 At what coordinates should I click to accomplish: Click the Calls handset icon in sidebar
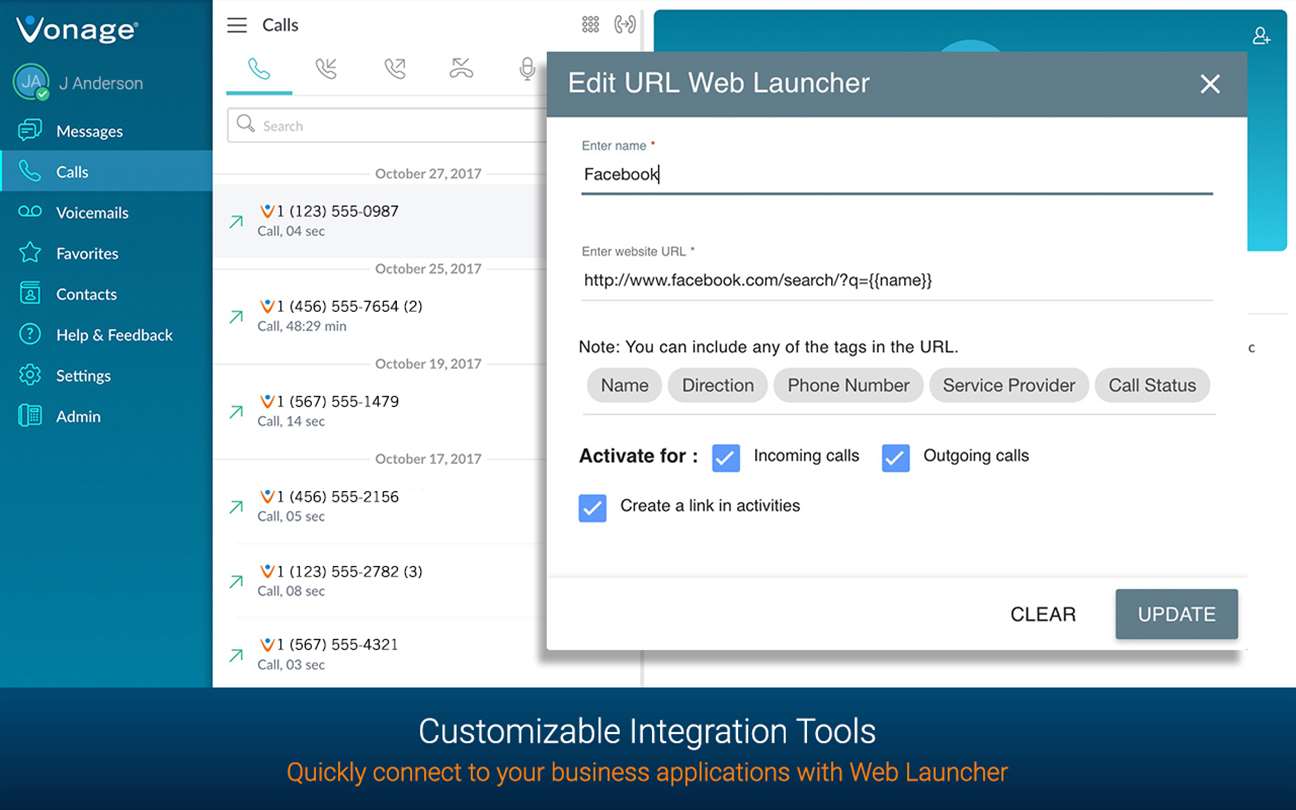tap(30, 171)
